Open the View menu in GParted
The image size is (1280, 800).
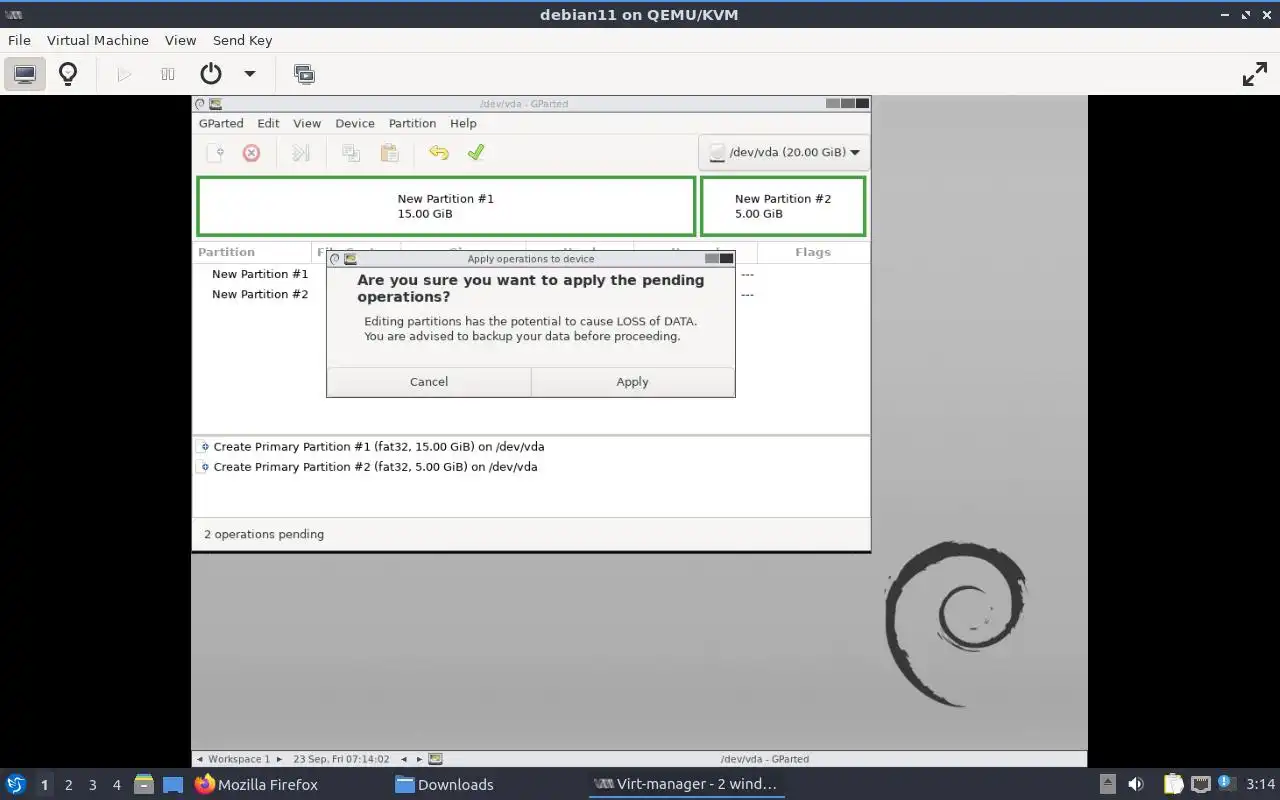[307, 123]
